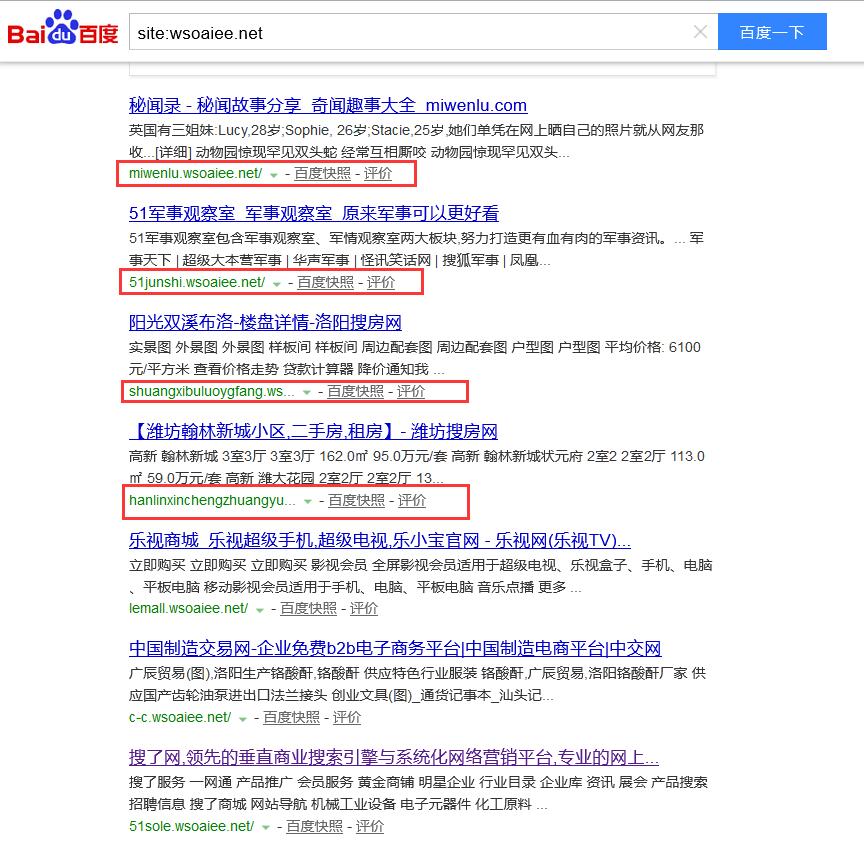Click the green hanlinxinchengzhuangyu... URL
Screen dimensions: 864x856
click(x=213, y=500)
